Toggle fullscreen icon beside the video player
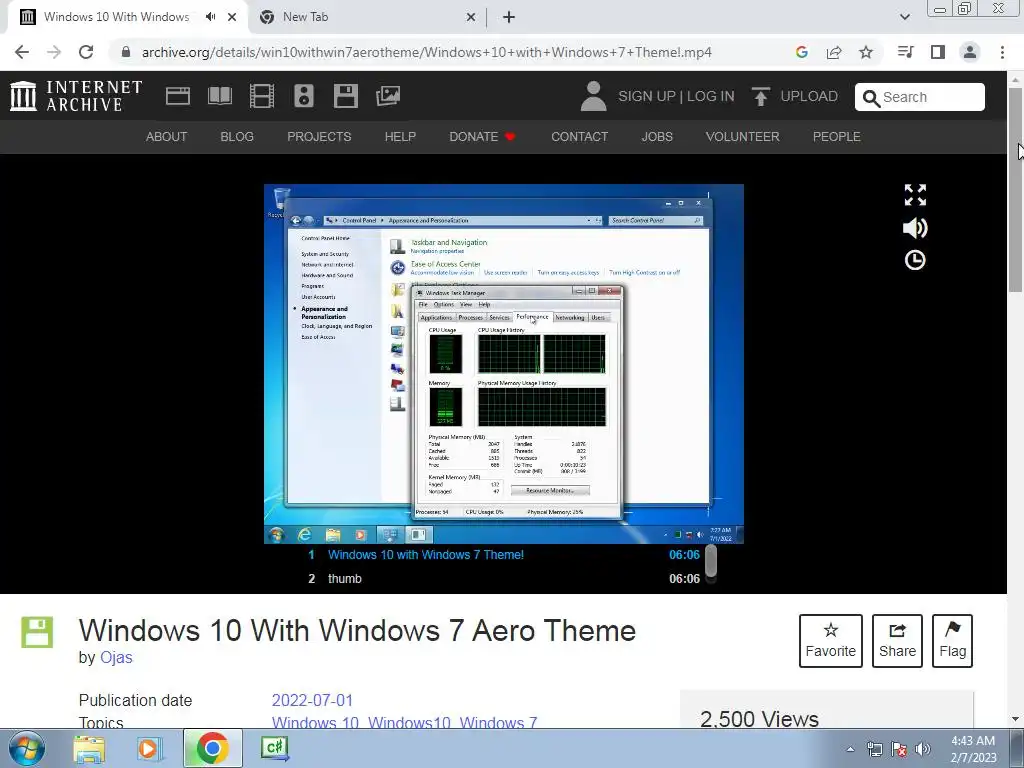Screen dimensions: 1024x768 (x=915, y=195)
